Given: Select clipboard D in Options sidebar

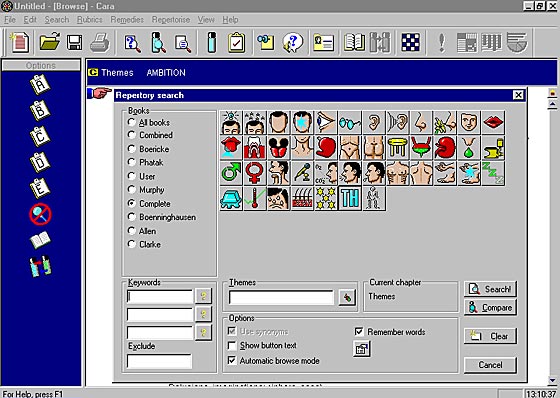Looking at the screenshot, I should [40, 162].
